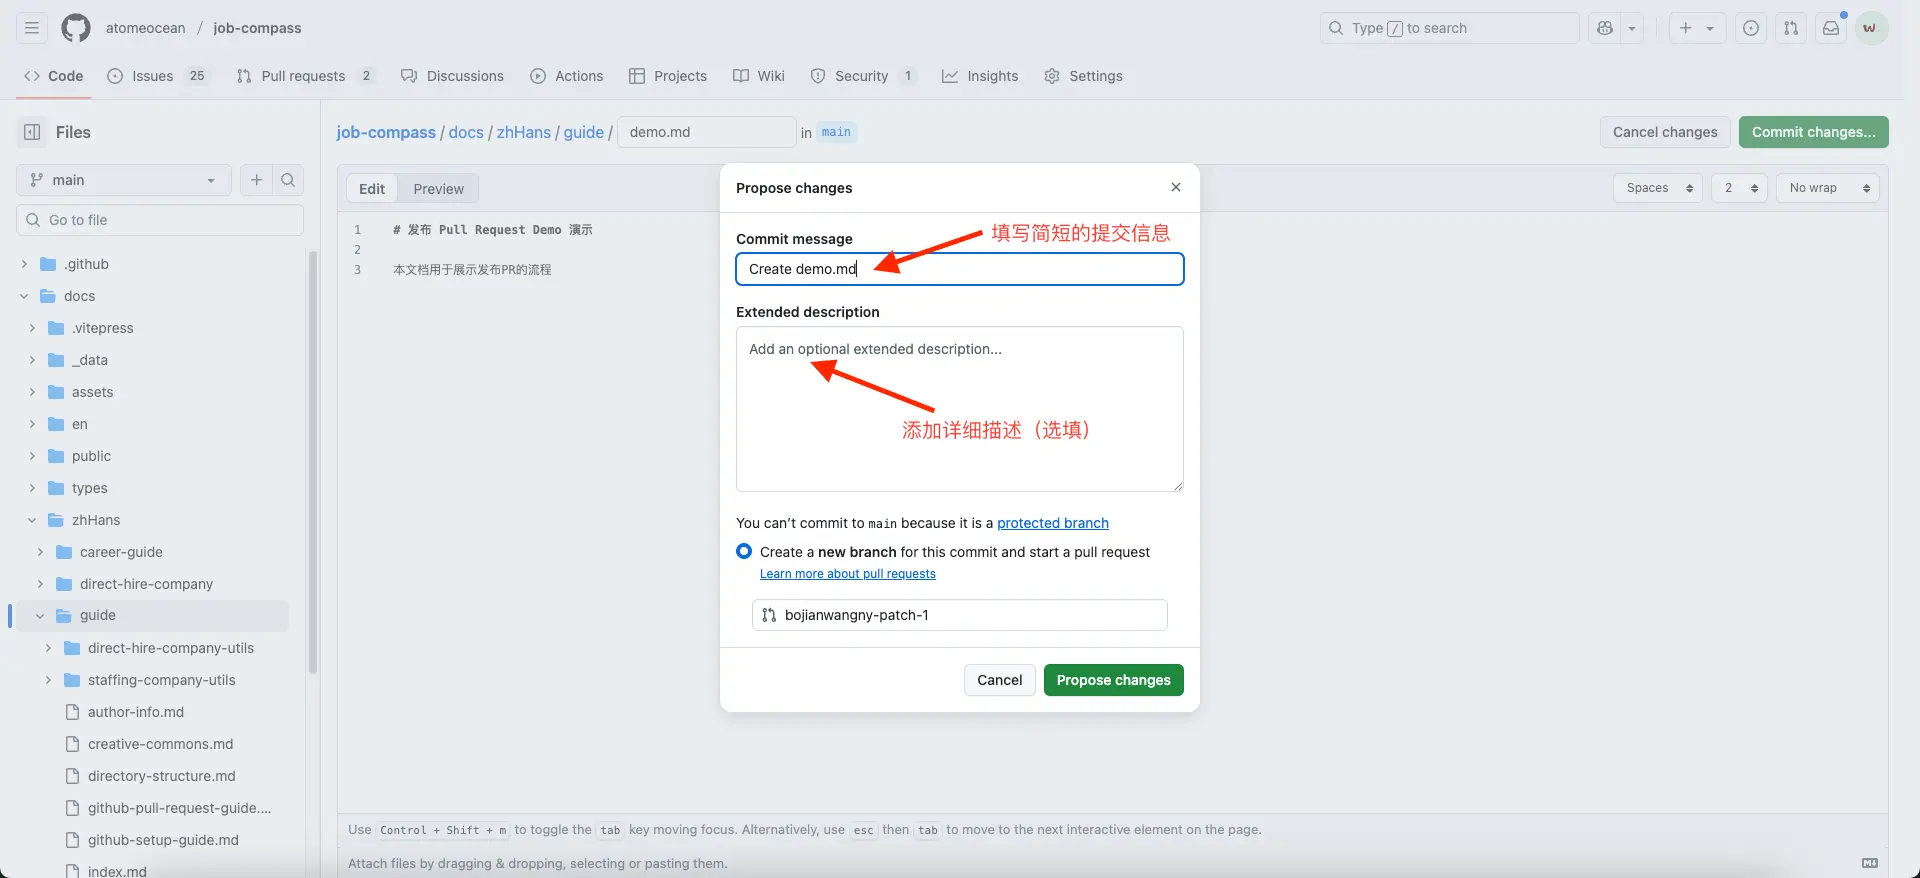
Task: Open the Wiki tab
Action: 759,76
